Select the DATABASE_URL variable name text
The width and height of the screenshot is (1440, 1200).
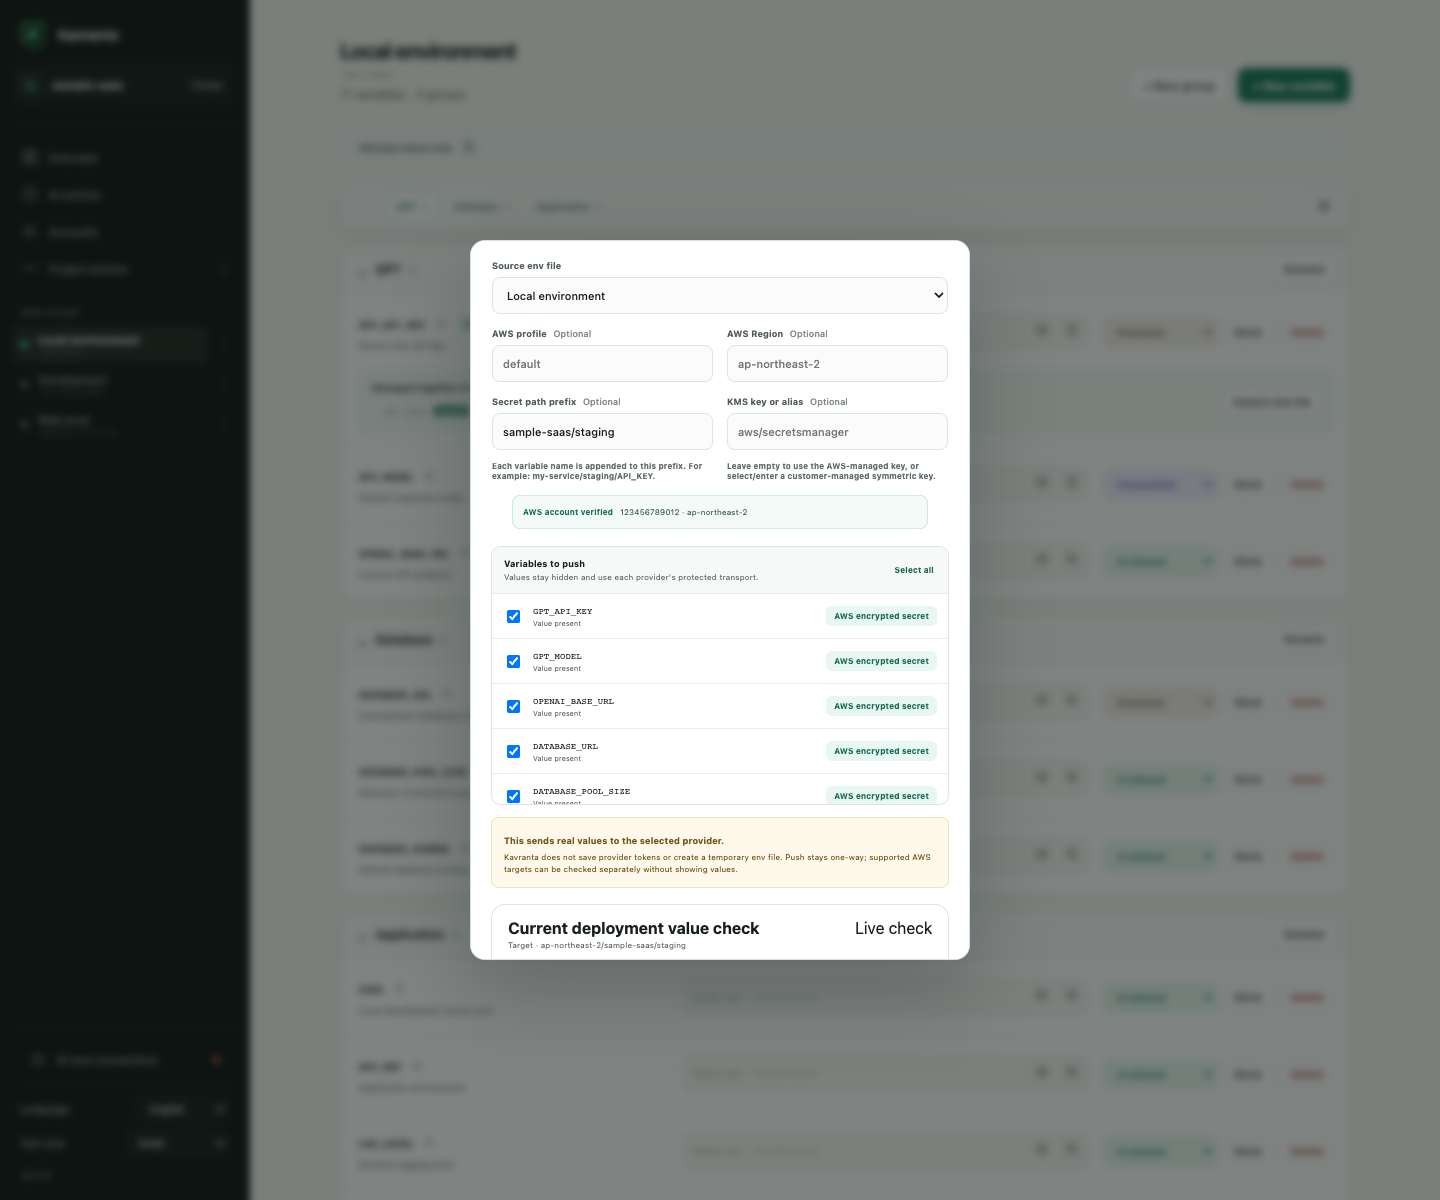[x=565, y=746]
